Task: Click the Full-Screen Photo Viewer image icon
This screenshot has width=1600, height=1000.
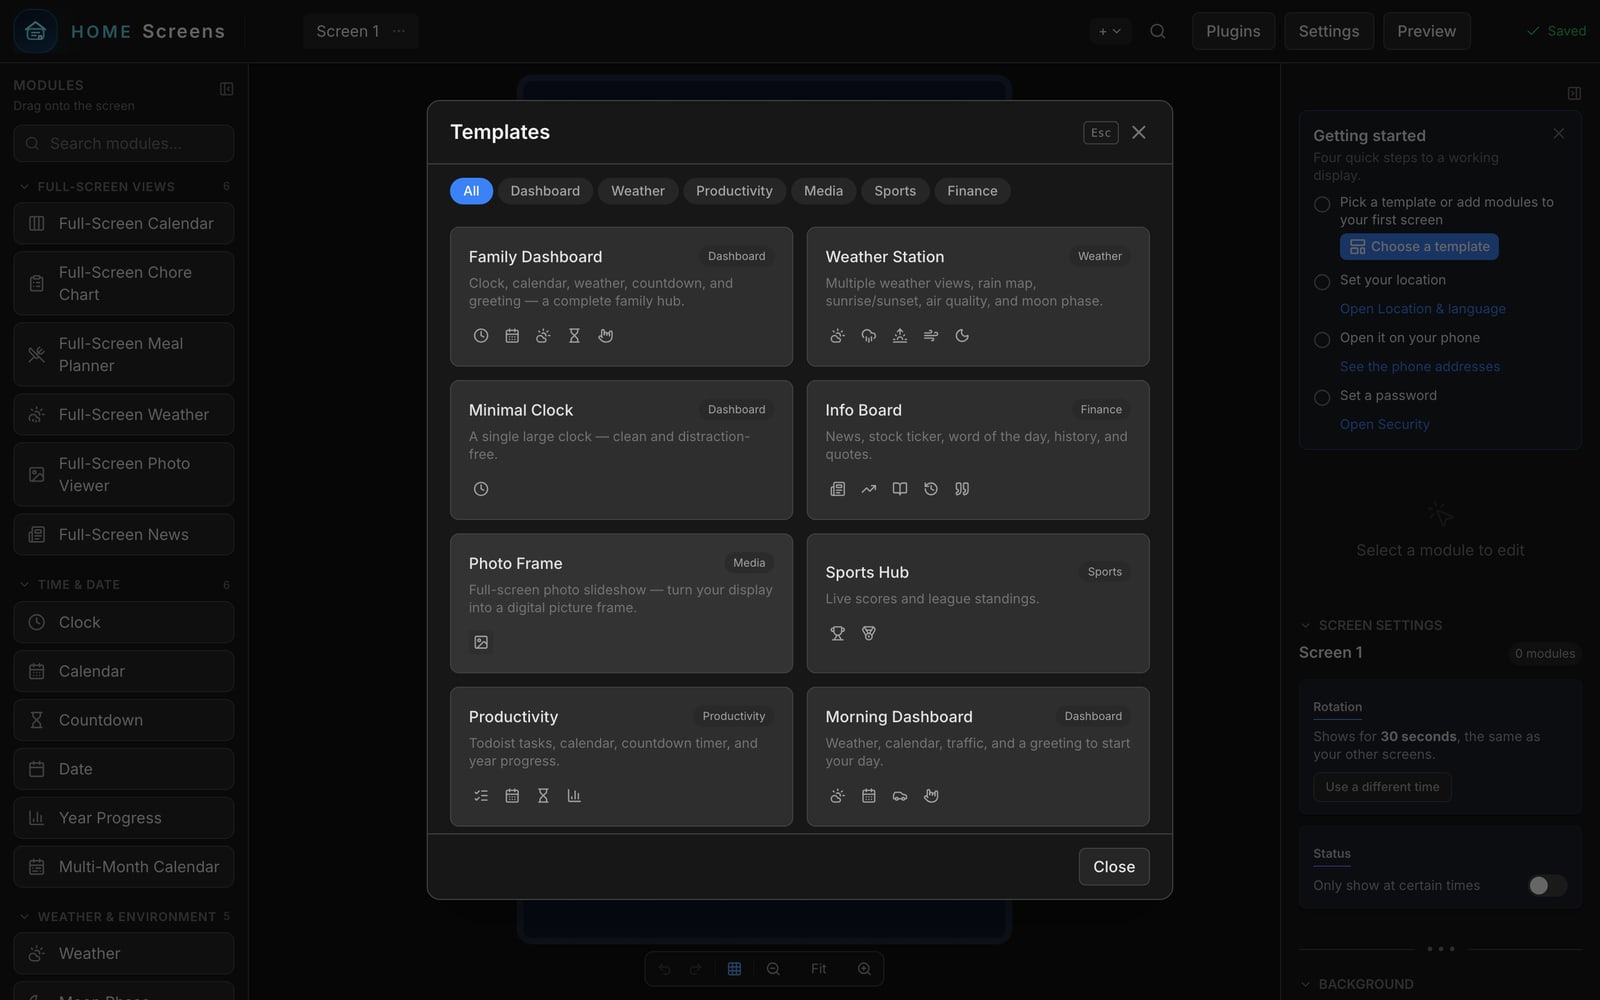Action: (37, 475)
